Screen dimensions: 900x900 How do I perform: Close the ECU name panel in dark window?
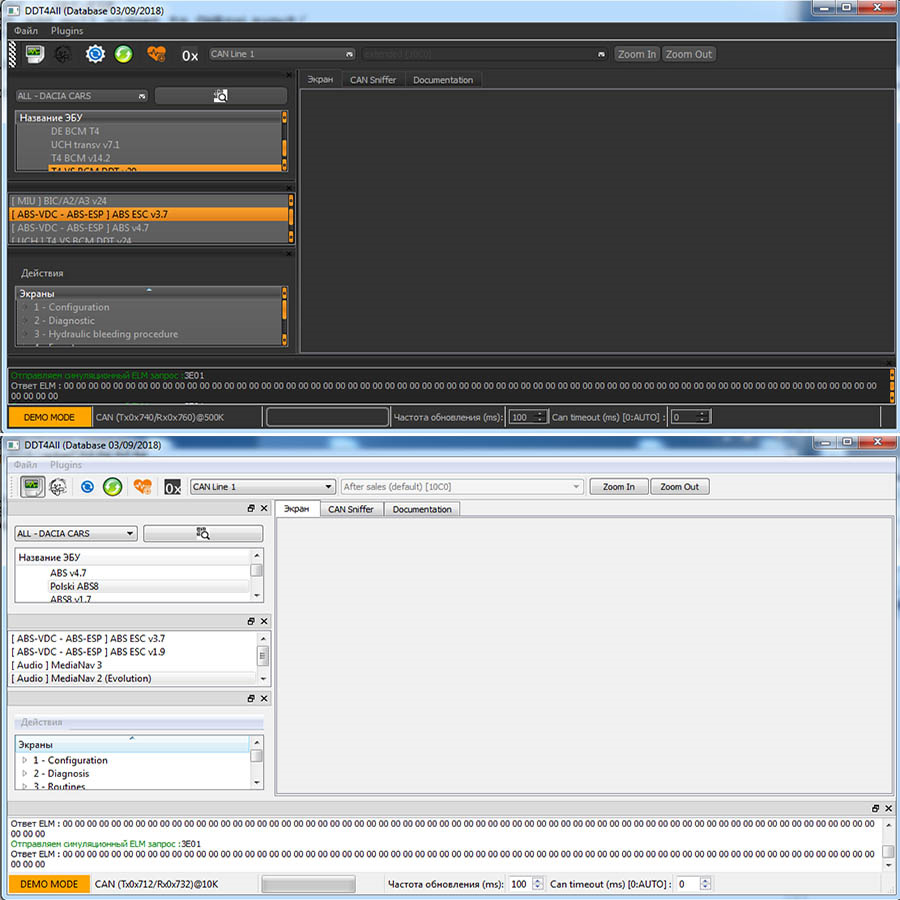tap(289, 75)
